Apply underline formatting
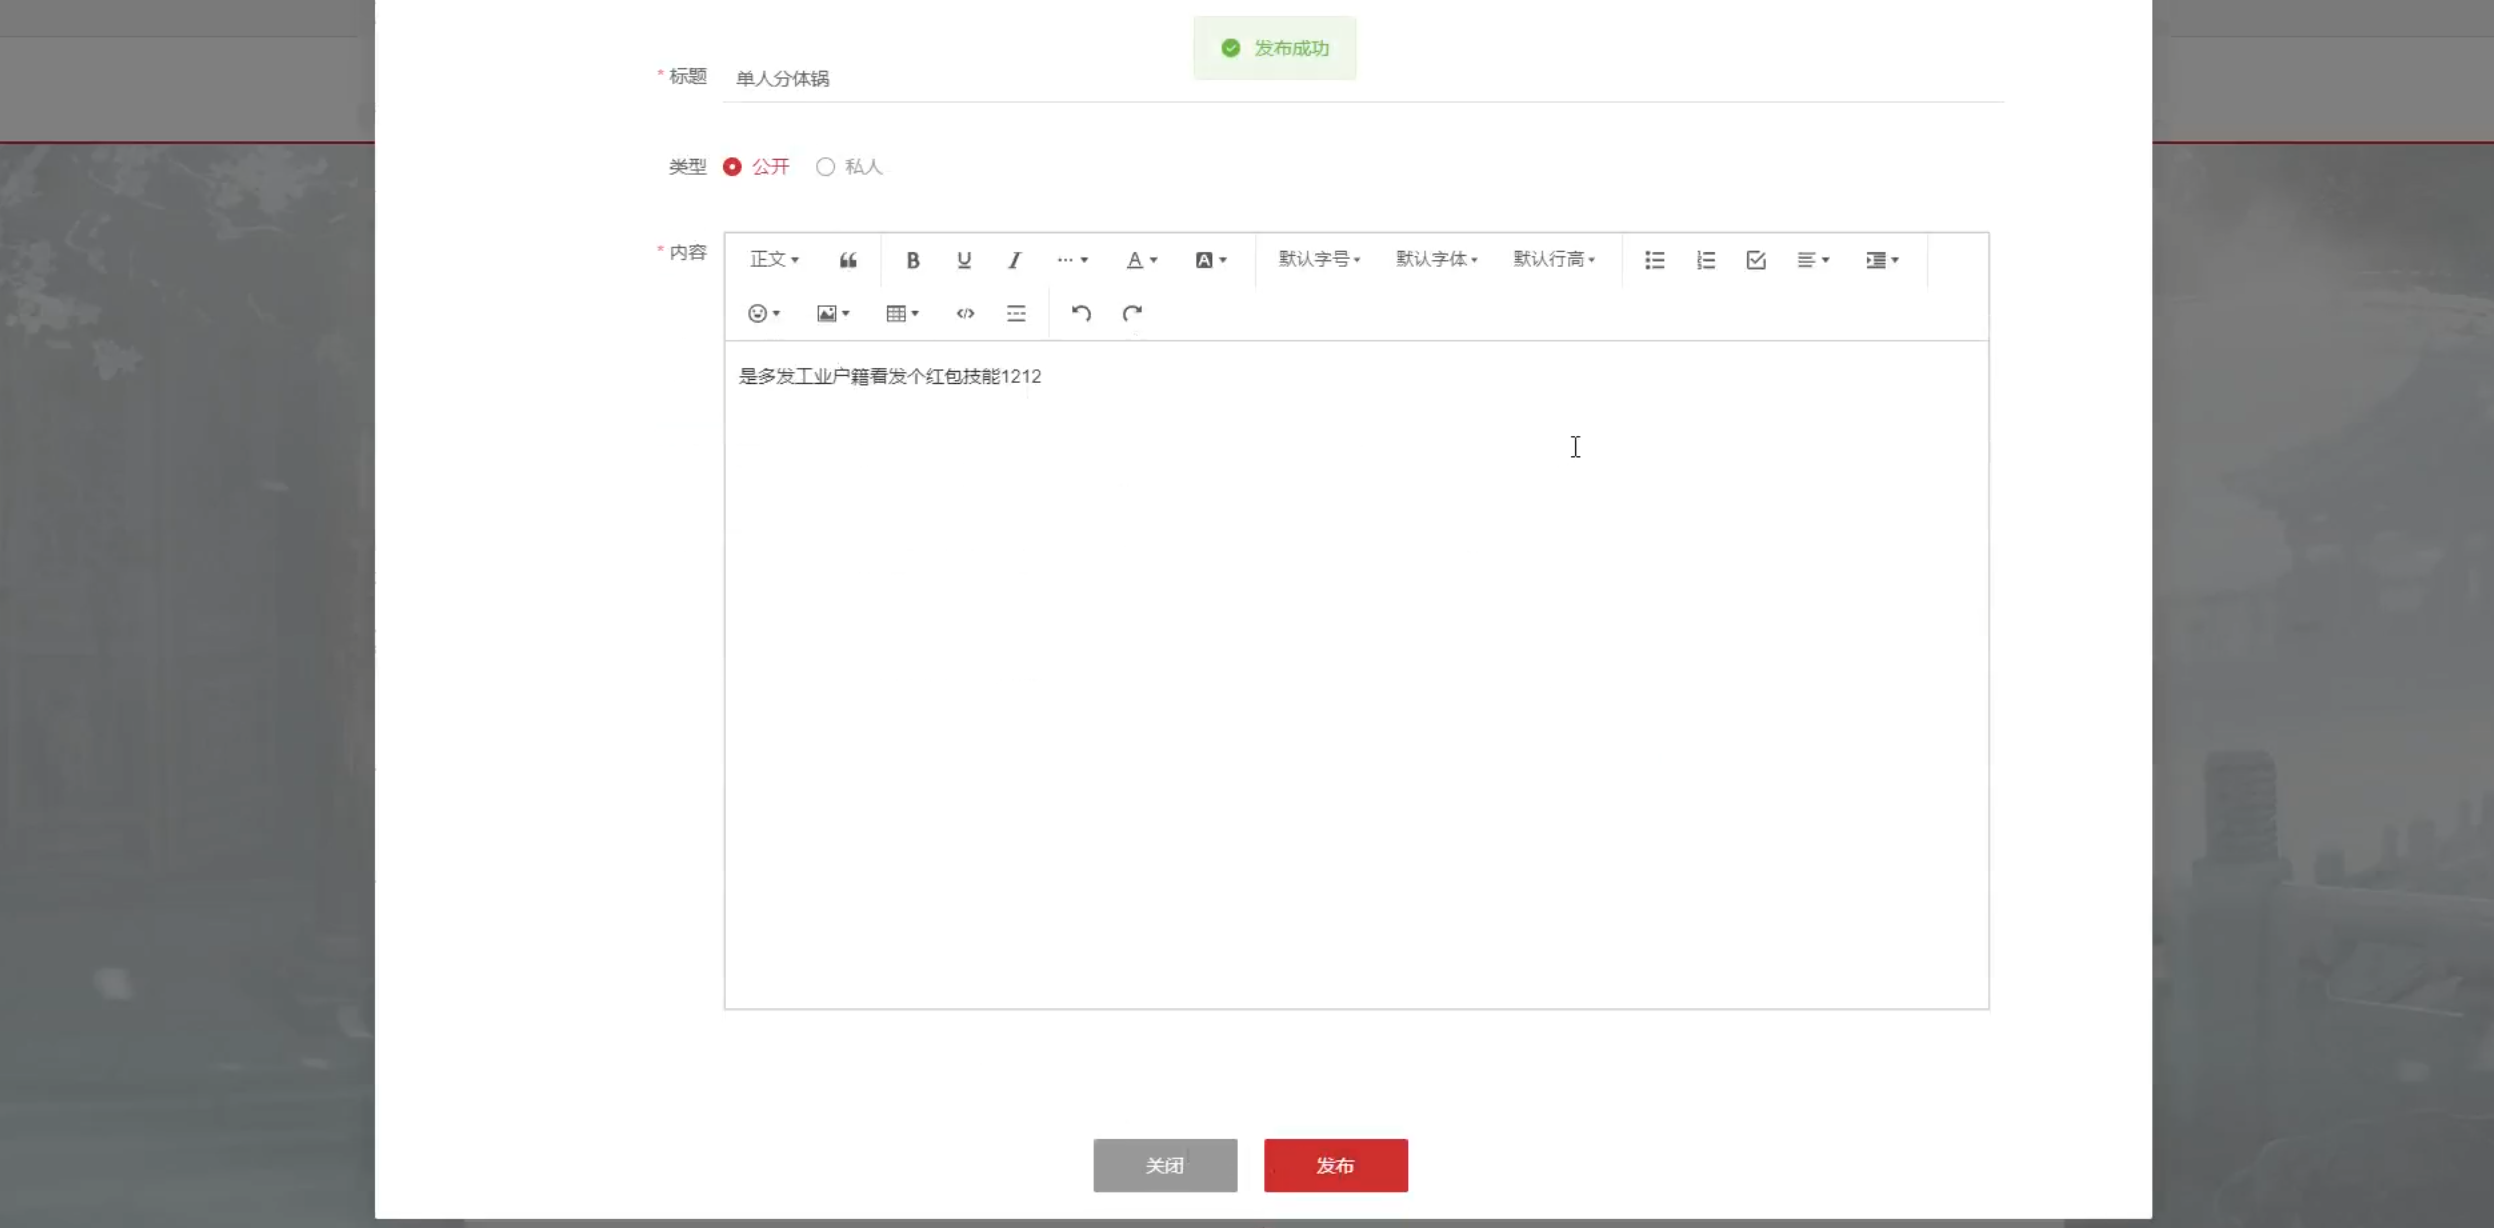Image resolution: width=2494 pixels, height=1228 pixels. (963, 260)
